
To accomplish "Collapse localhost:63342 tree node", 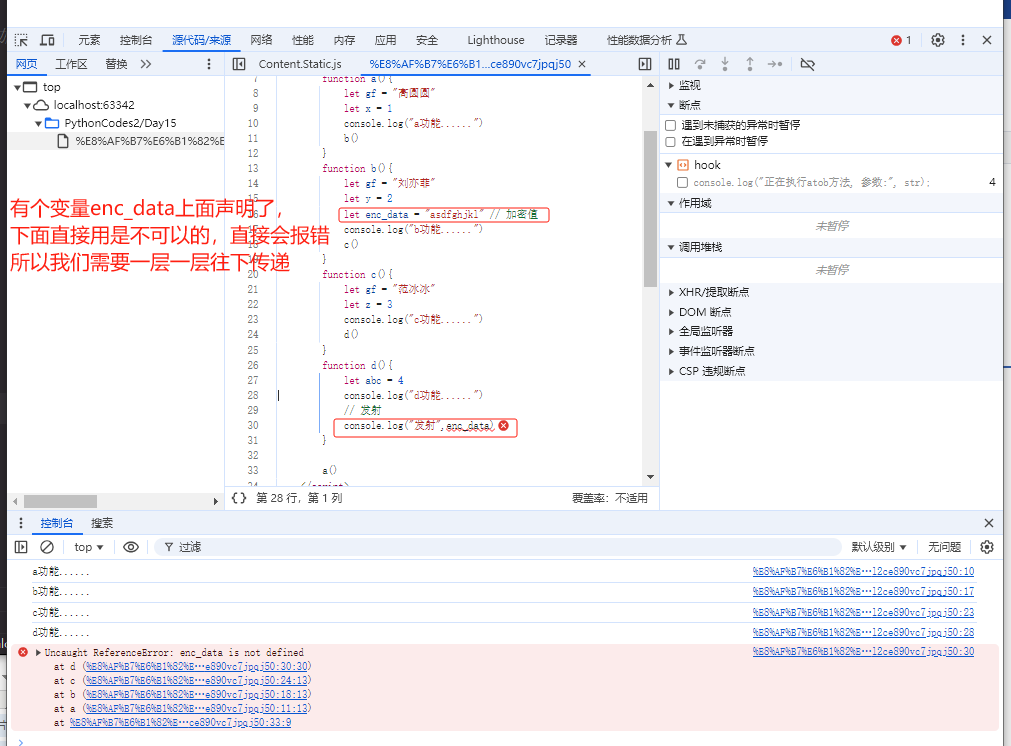I will pos(28,105).
